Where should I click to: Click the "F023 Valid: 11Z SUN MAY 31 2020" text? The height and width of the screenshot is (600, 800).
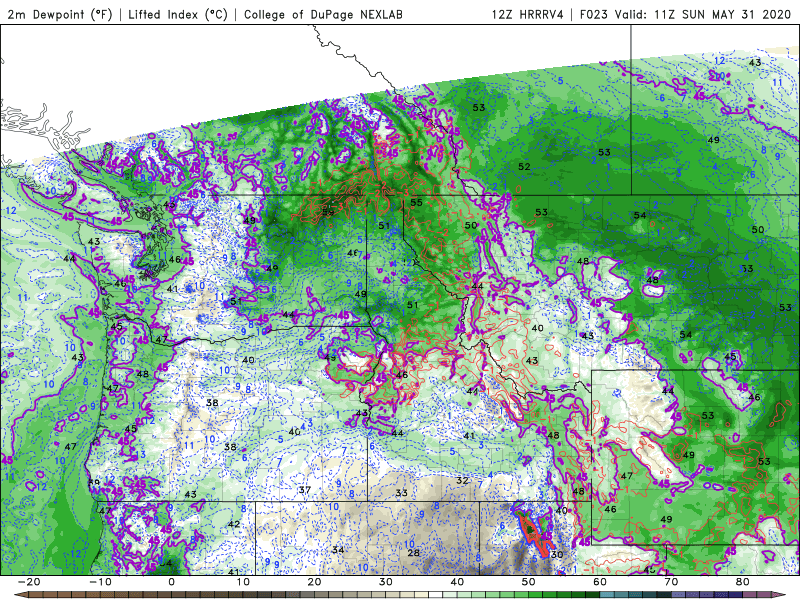(x=688, y=14)
